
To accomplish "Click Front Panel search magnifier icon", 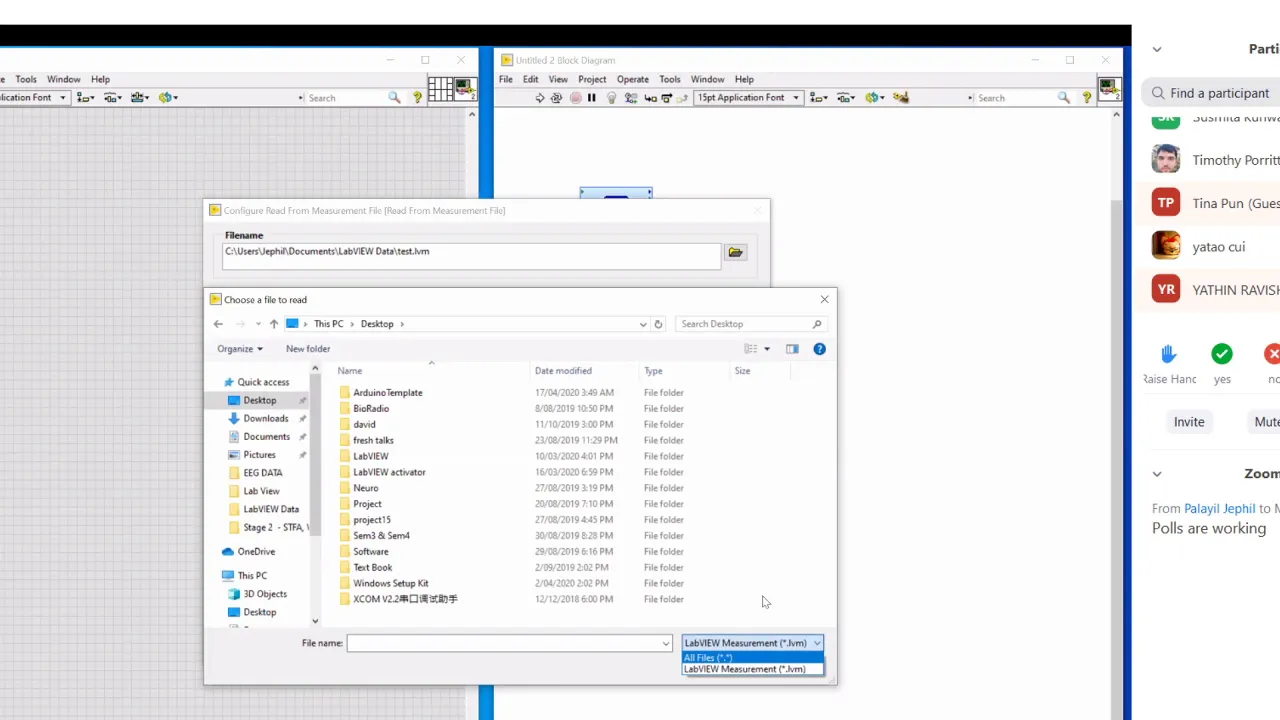I will pyautogui.click(x=394, y=98).
